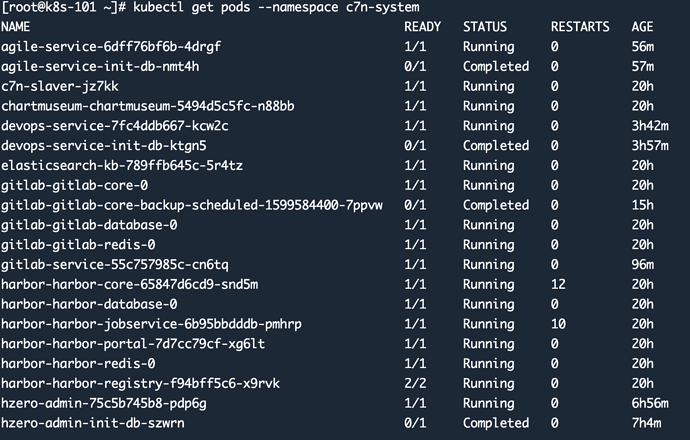The width and height of the screenshot is (690, 440).
Task: Click elasticsearch-kb-789ffb645c-5r4tz pod name
Action: 122,165
